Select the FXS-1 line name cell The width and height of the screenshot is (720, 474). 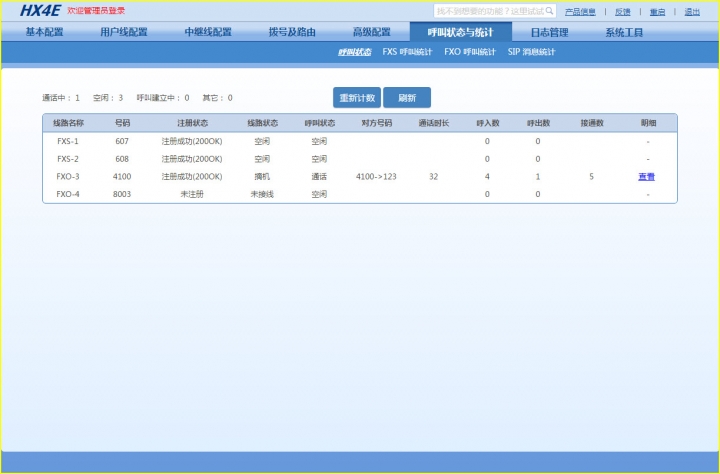68,141
